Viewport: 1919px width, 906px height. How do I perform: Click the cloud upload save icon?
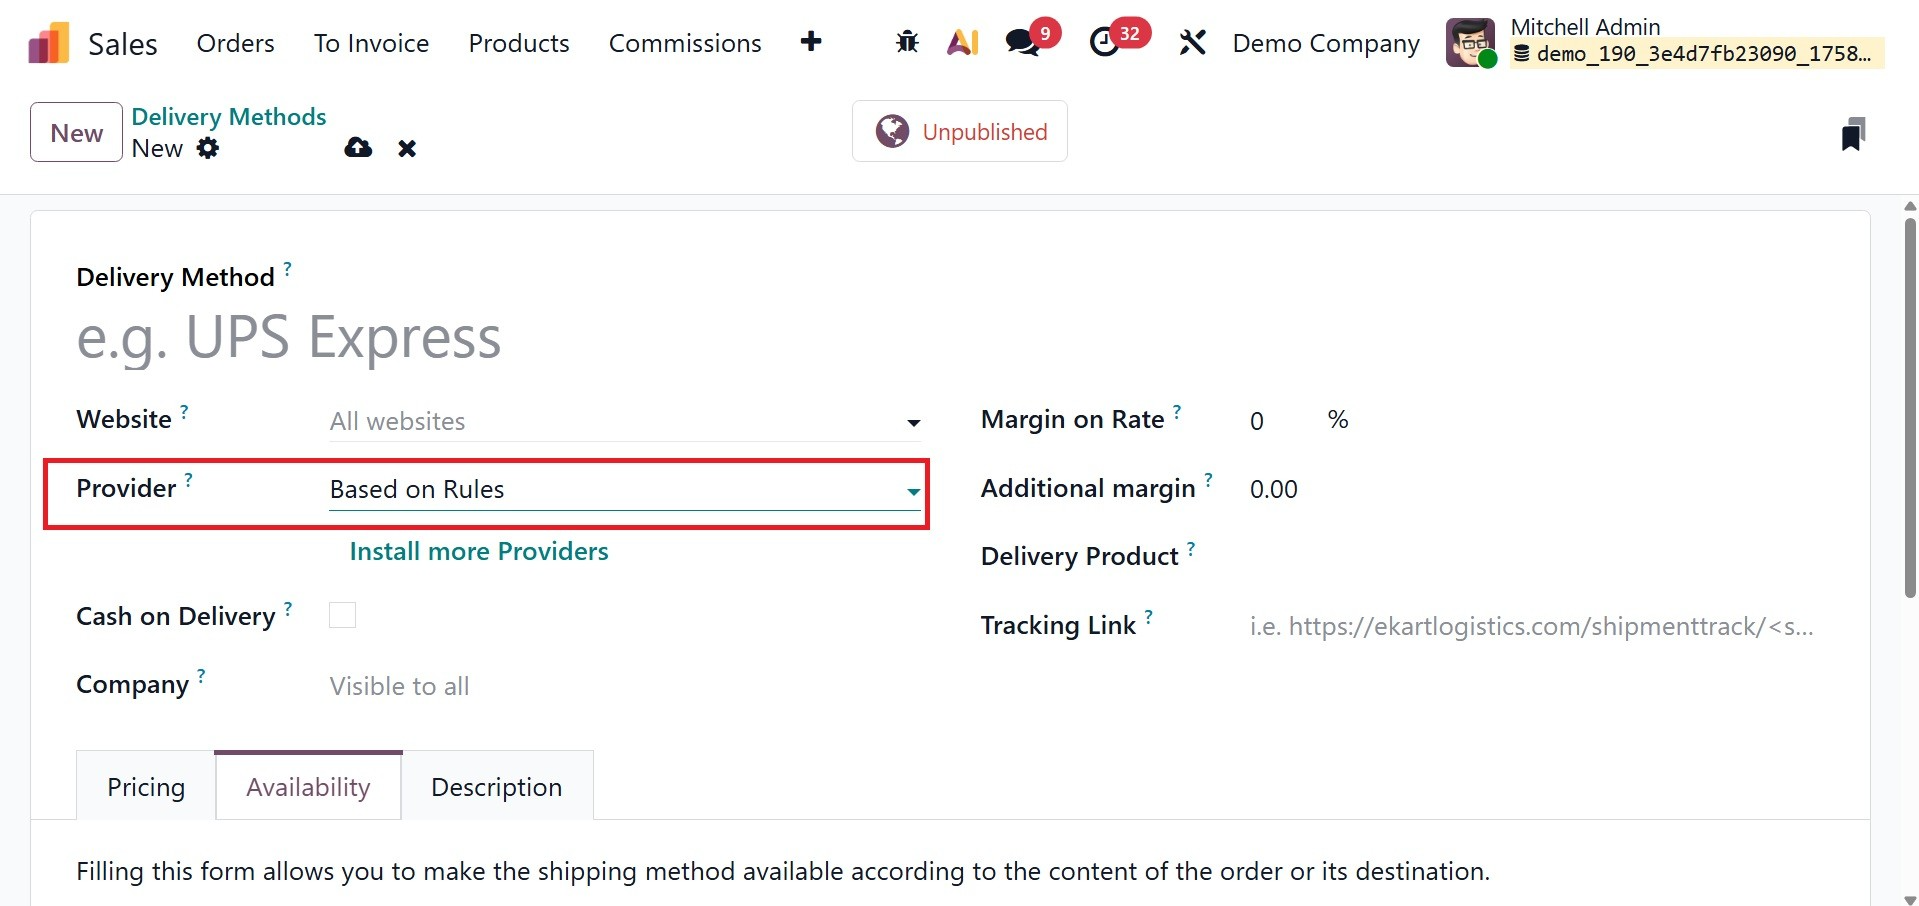click(358, 148)
